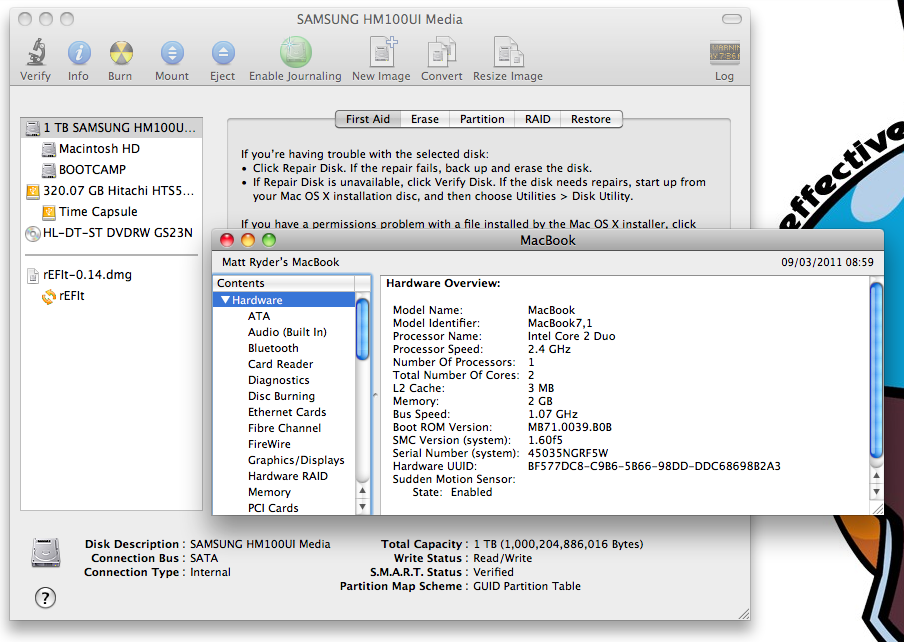This screenshot has width=904, height=642.
Task: Click the Mount toolbar icon
Action: tap(172, 53)
